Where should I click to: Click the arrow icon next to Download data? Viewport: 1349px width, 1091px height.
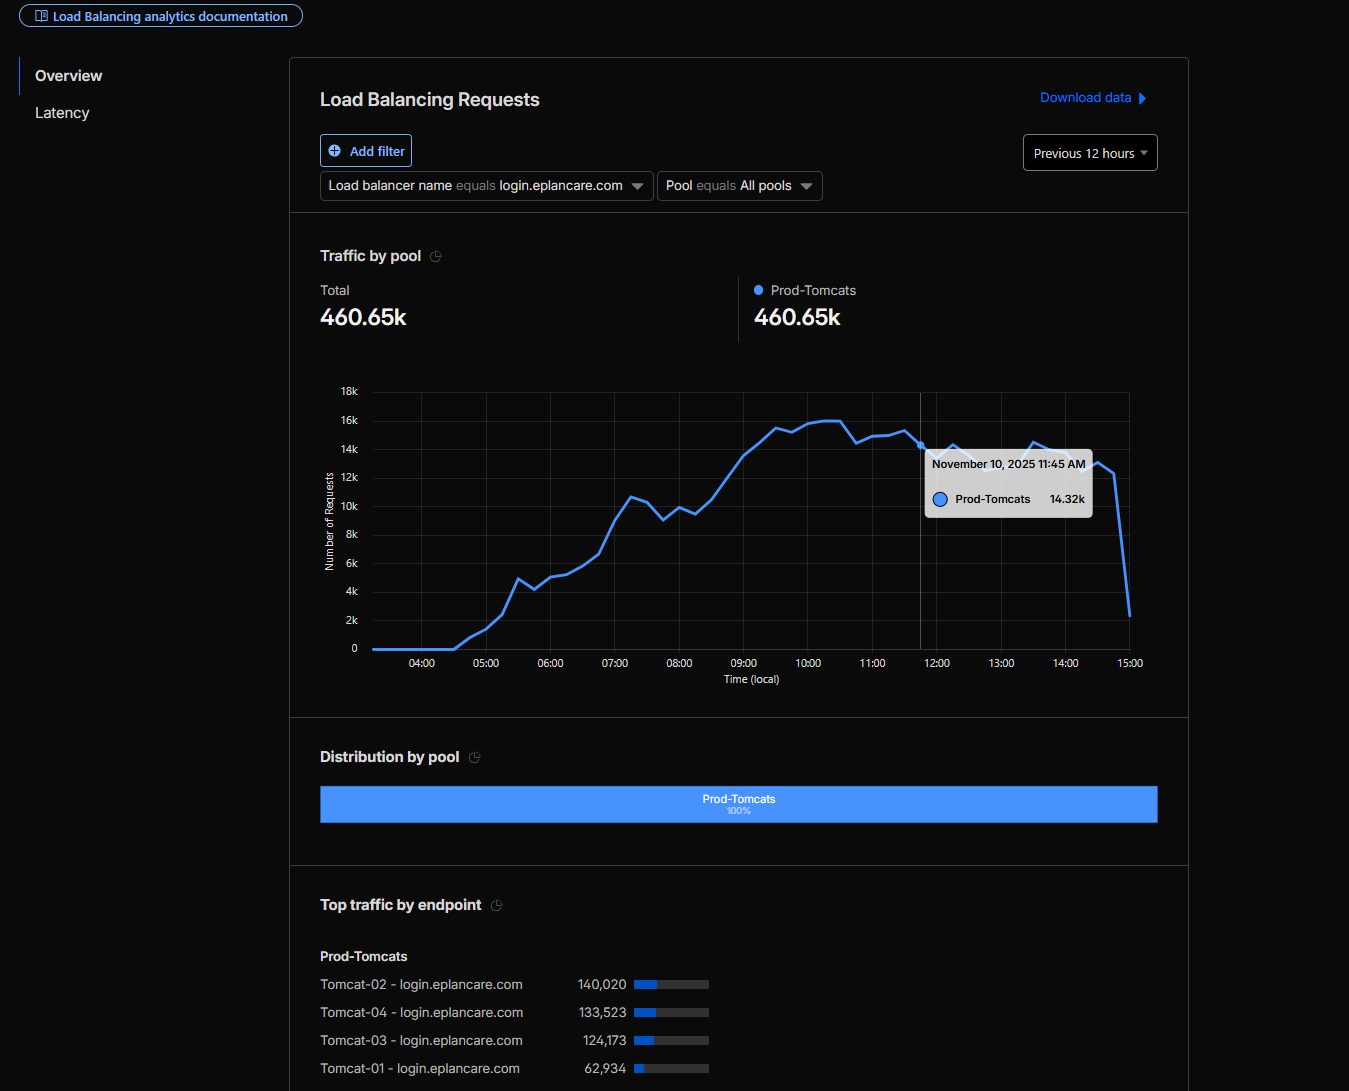[1142, 98]
